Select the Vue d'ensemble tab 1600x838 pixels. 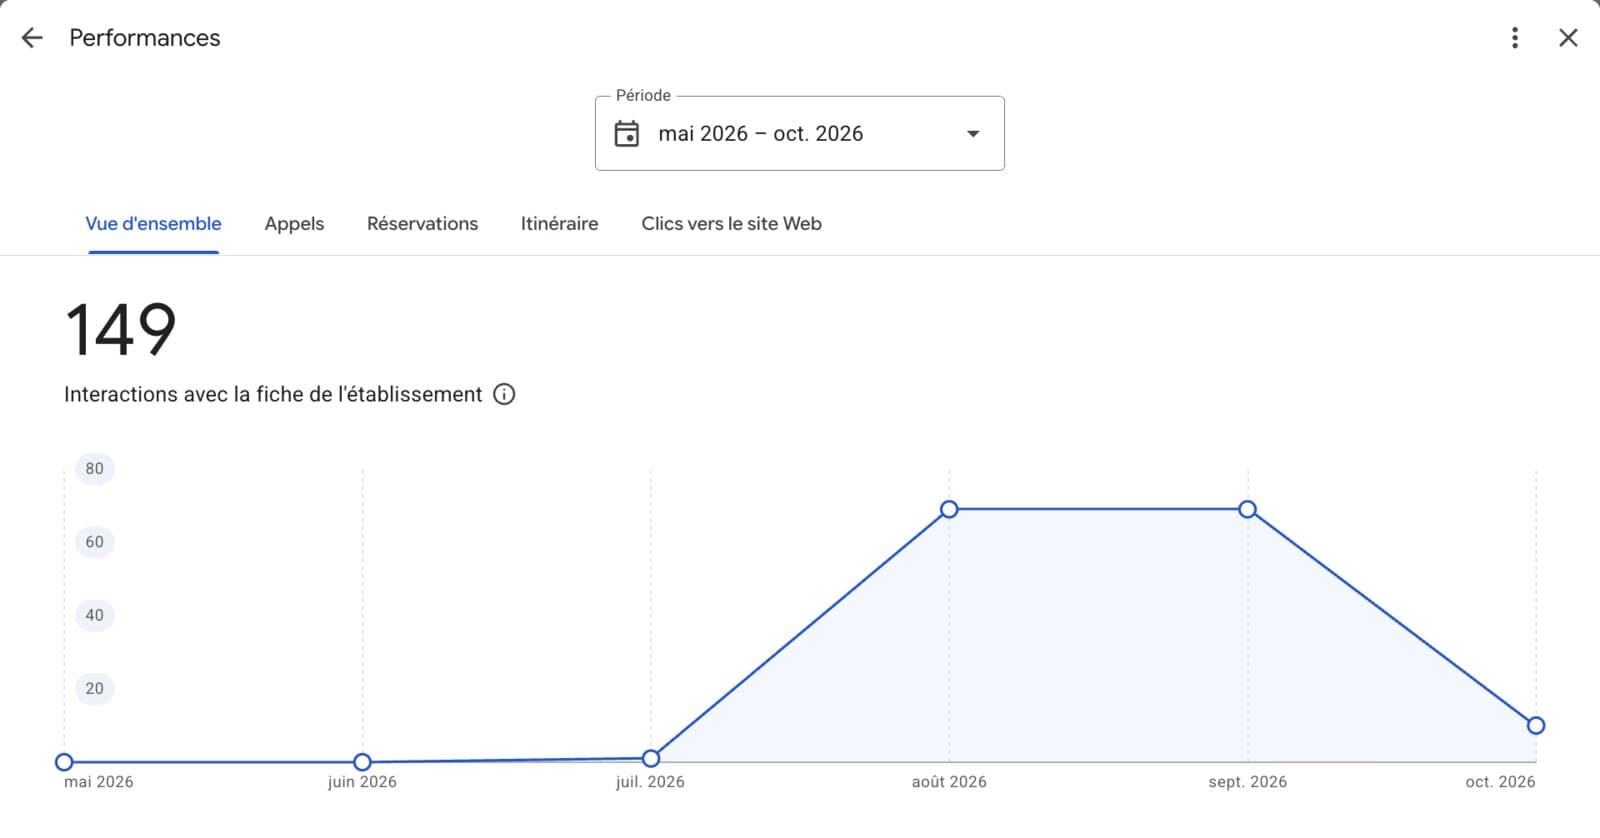[154, 224]
